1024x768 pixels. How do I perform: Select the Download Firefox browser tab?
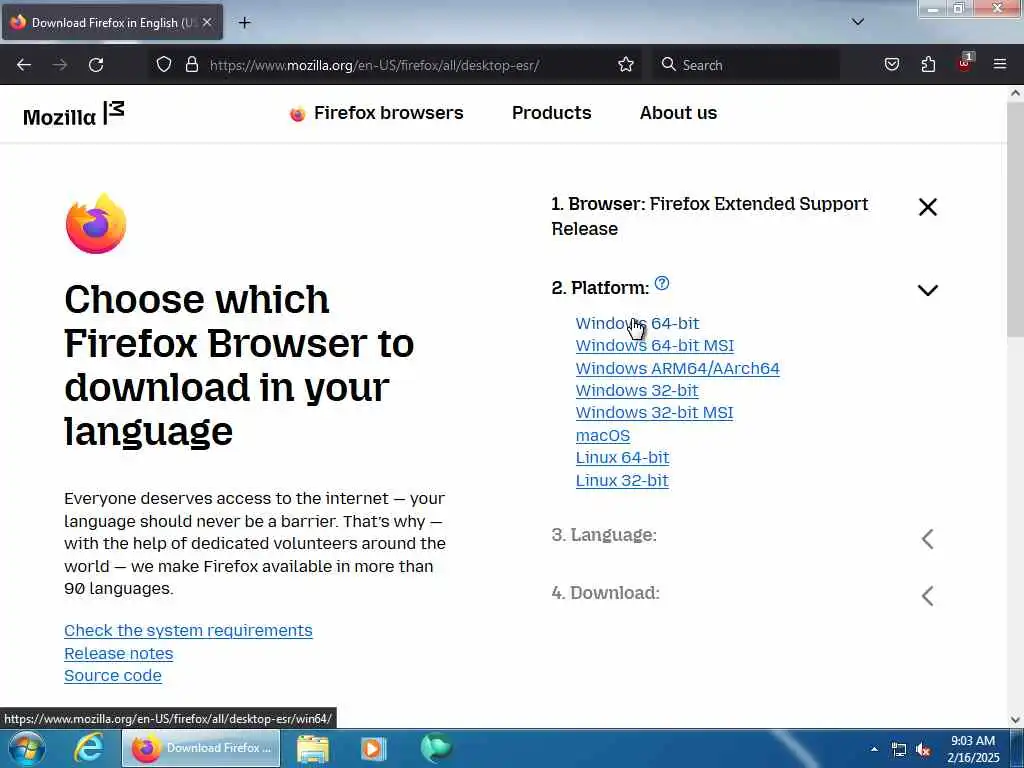click(112, 23)
